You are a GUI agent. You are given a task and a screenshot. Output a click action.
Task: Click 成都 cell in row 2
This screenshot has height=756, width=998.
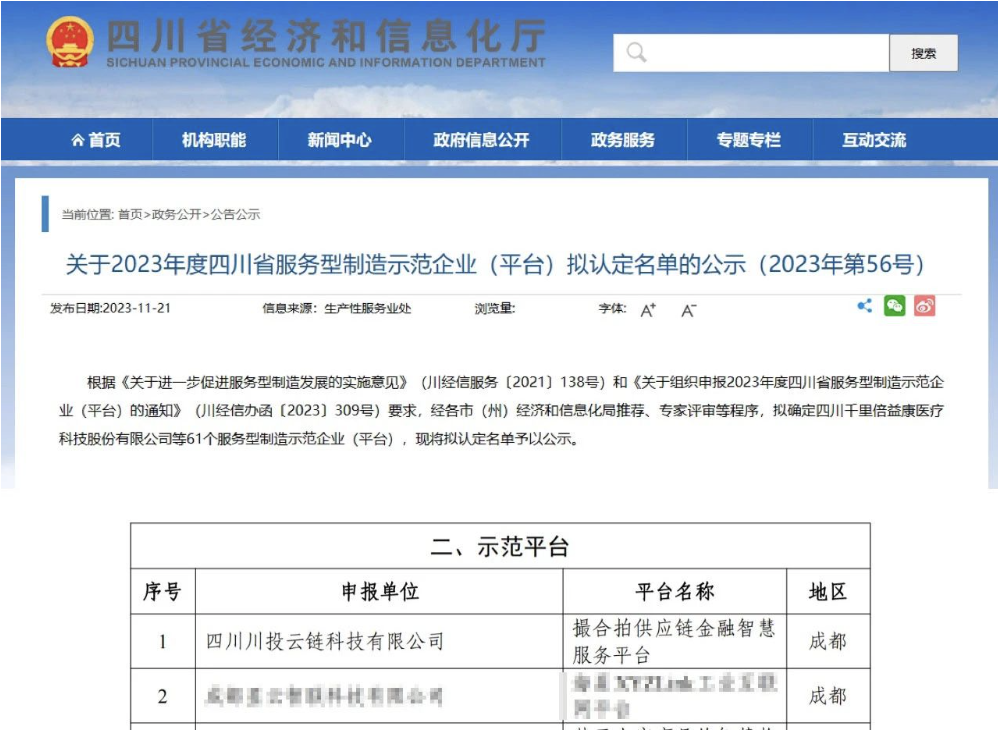pos(828,696)
